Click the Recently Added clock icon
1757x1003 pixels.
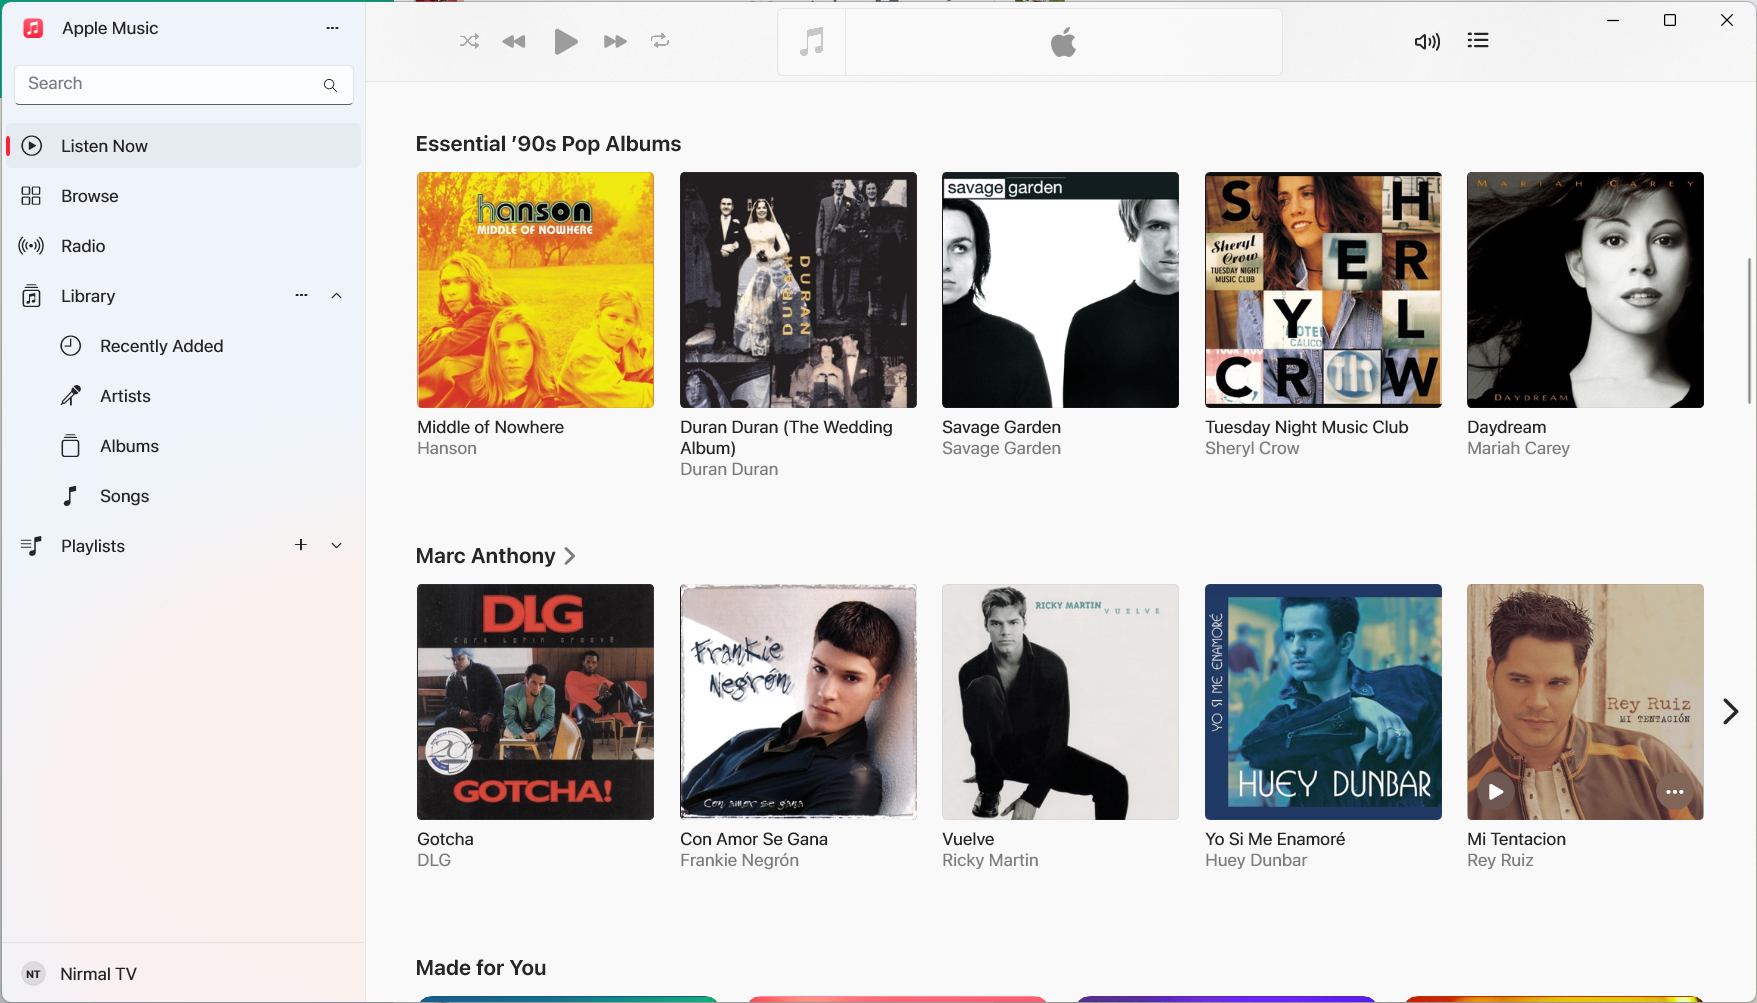click(70, 346)
